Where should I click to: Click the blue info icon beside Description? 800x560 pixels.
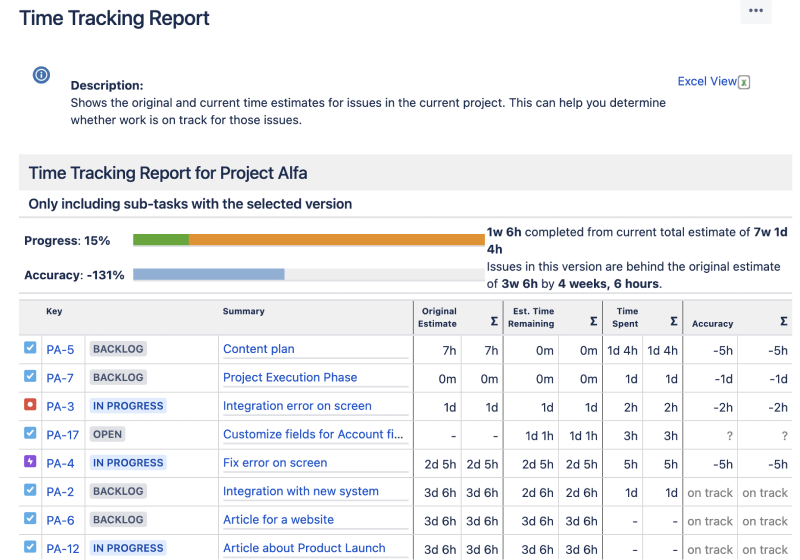point(41,75)
